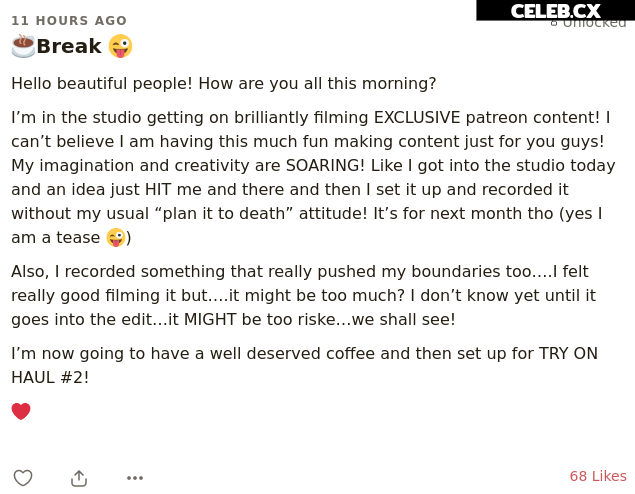Open the three-dot more options menu
Viewport: 635px width, 494px height.
click(x=135, y=478)
